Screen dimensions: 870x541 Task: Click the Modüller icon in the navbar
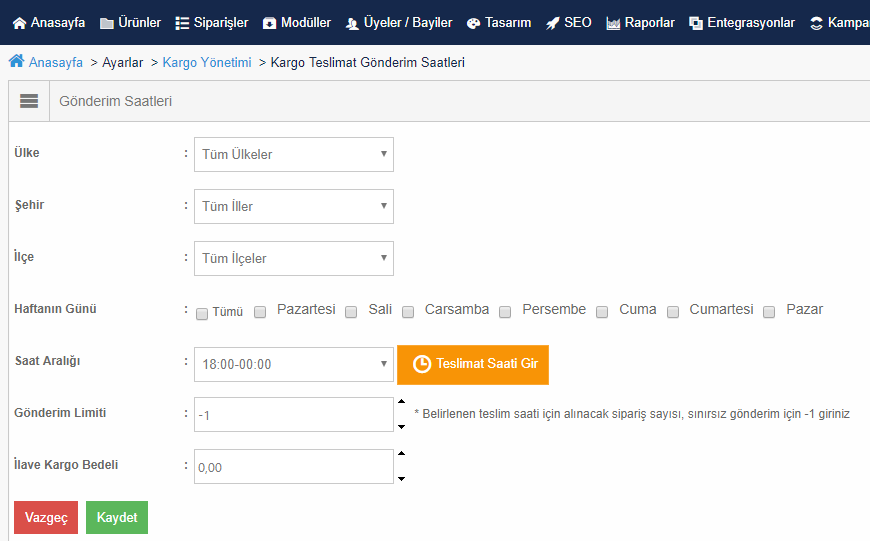pyautogui.click(x=270, y=23)
